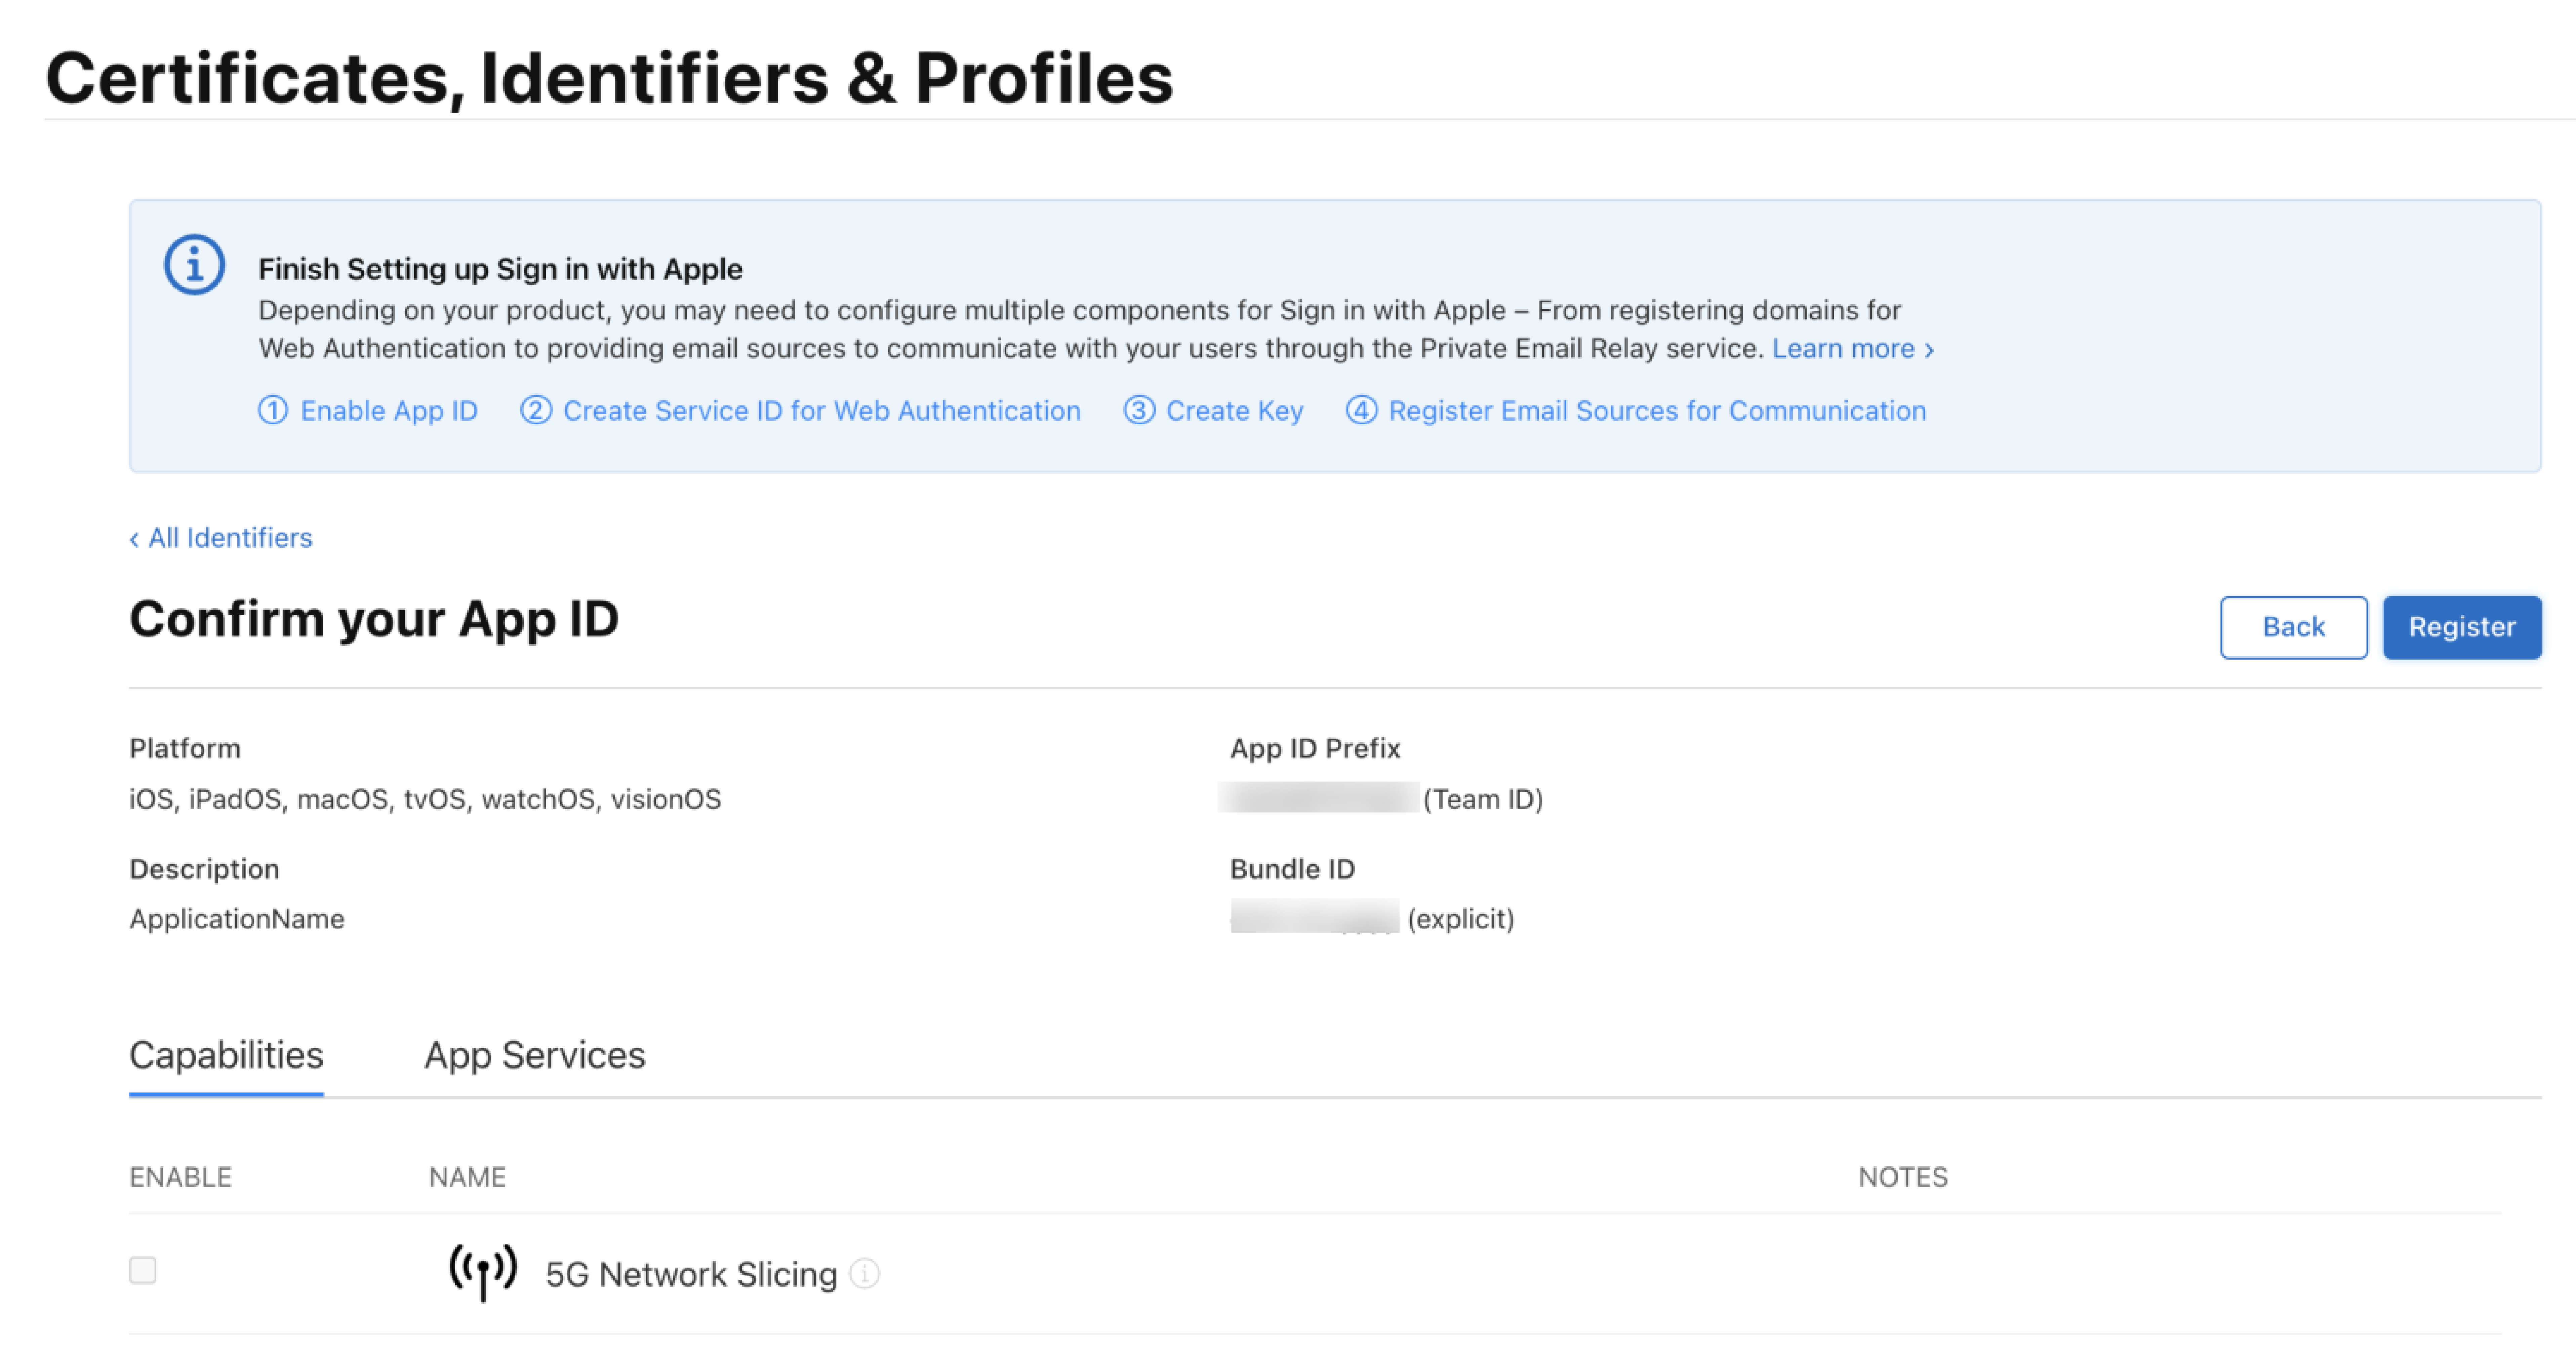Click the circled number 1 step icon
Screen dimensions: 2576x1357
click(273, 410)
